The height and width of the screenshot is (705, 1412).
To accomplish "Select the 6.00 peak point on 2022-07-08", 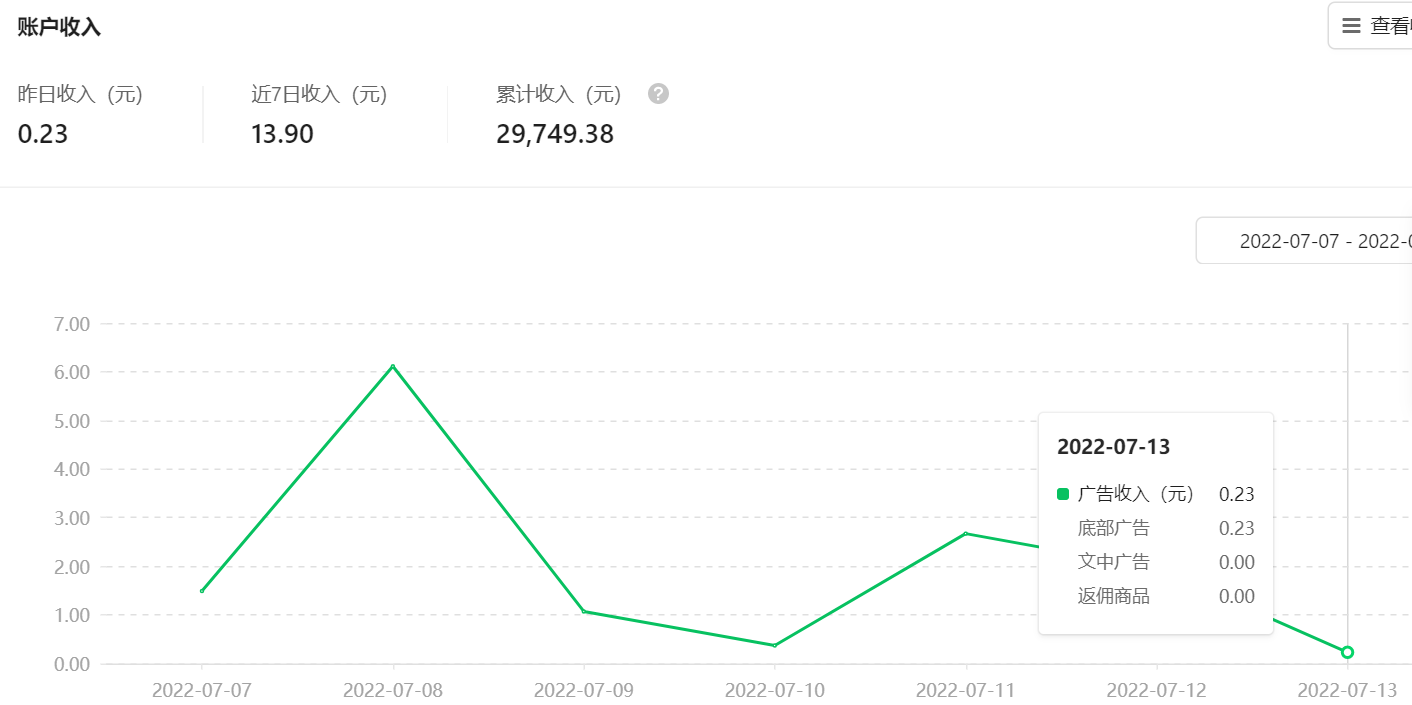I will tap(393, 366).
